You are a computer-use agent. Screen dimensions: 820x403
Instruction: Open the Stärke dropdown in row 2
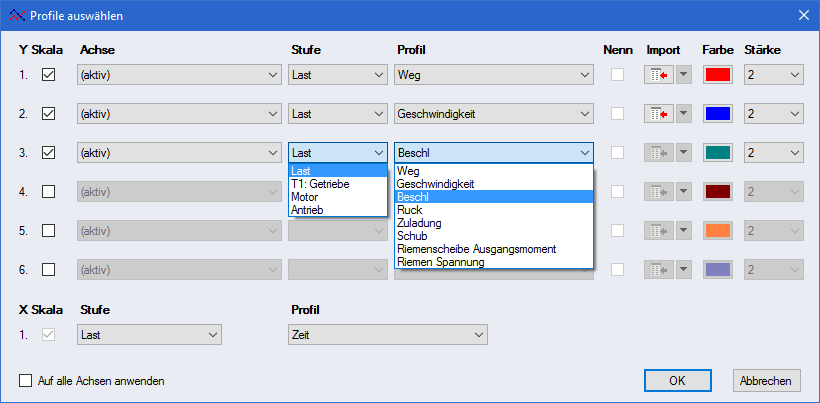pyautogui.click(x=794, y=114)
